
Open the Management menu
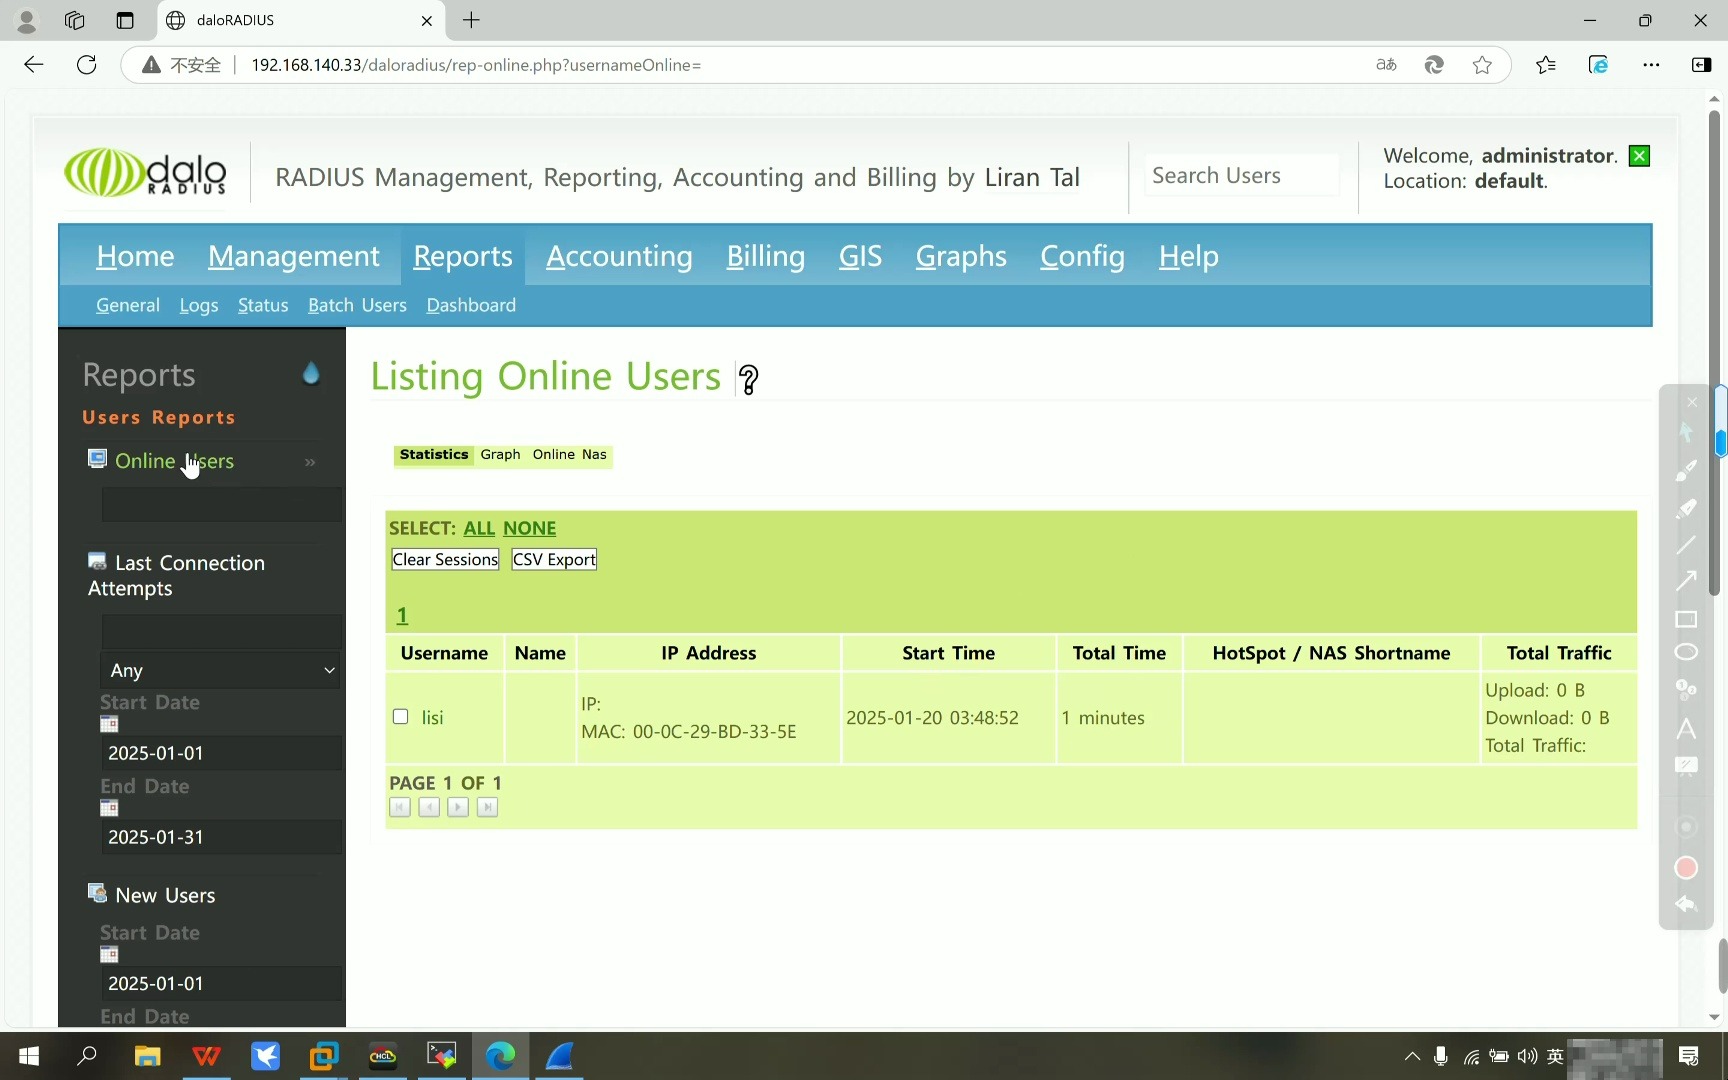point(294,256)
